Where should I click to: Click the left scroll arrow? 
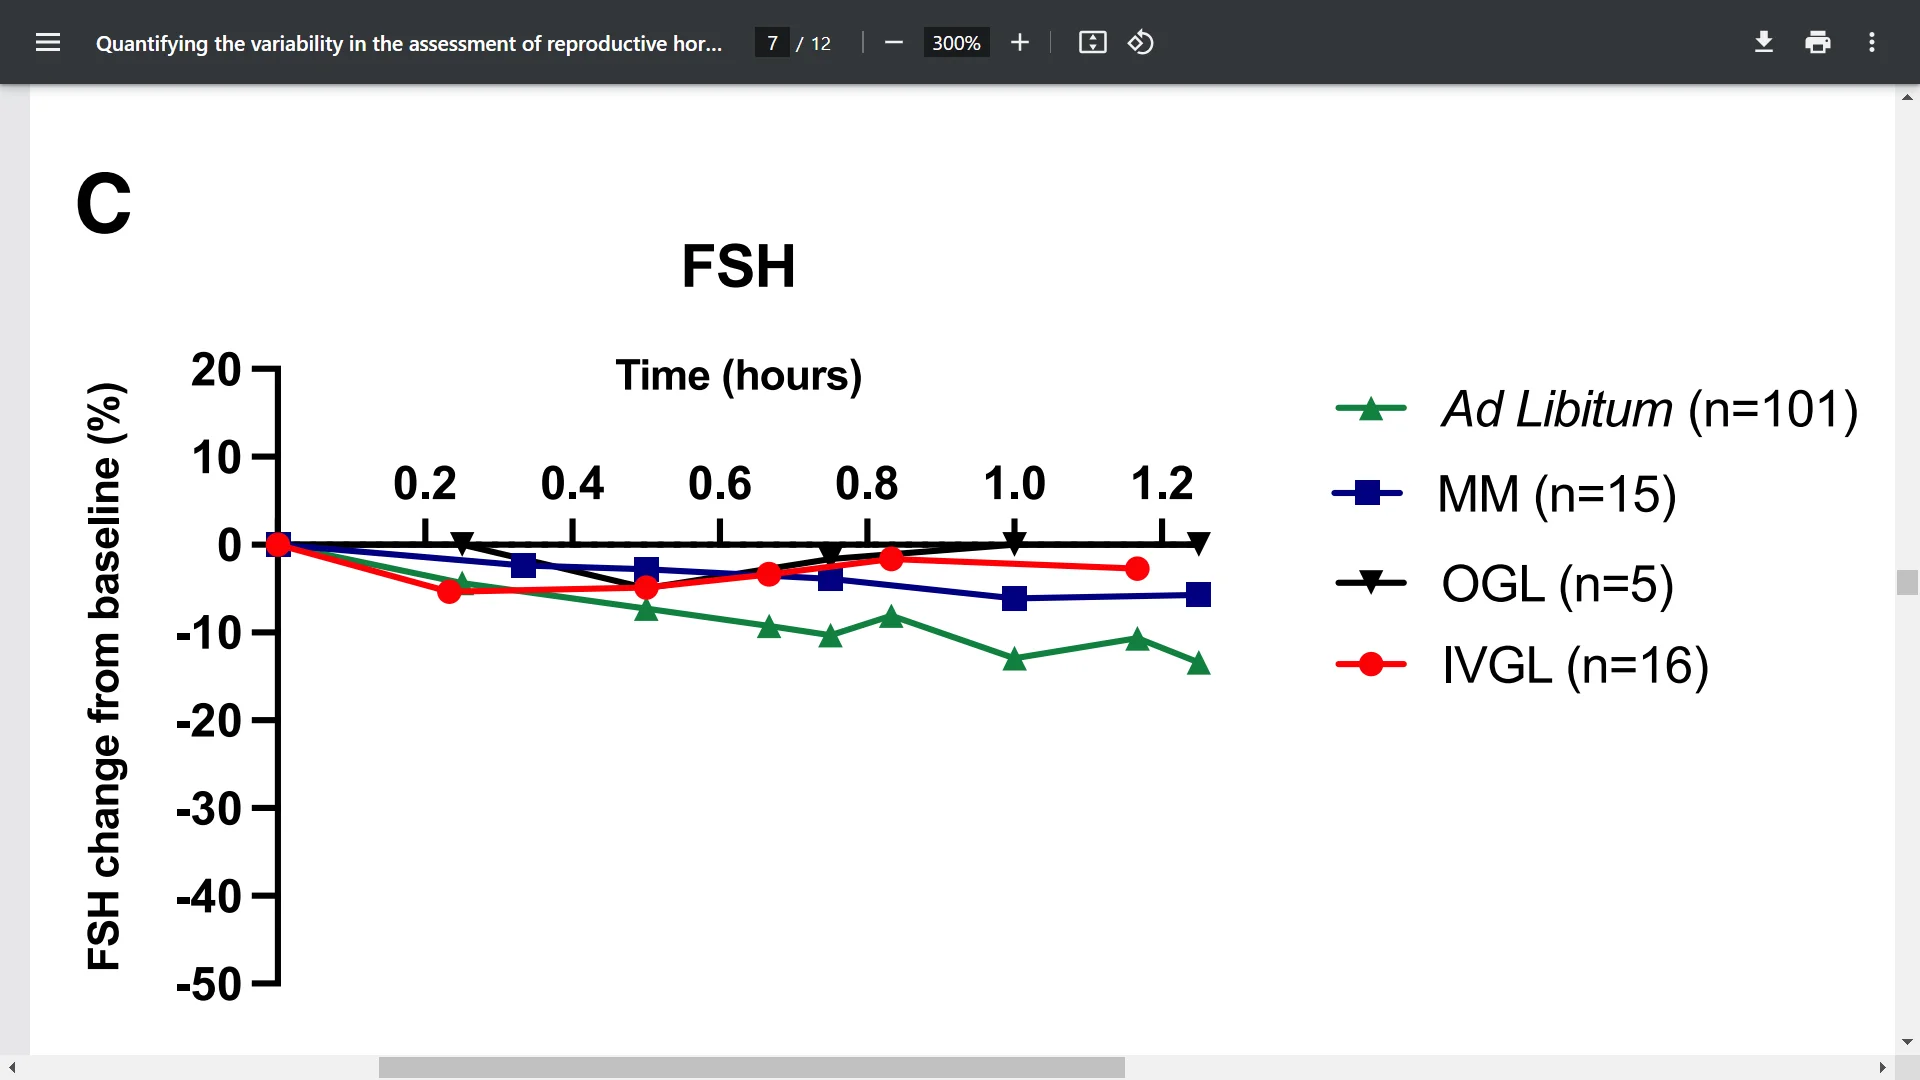[10, 1067]
